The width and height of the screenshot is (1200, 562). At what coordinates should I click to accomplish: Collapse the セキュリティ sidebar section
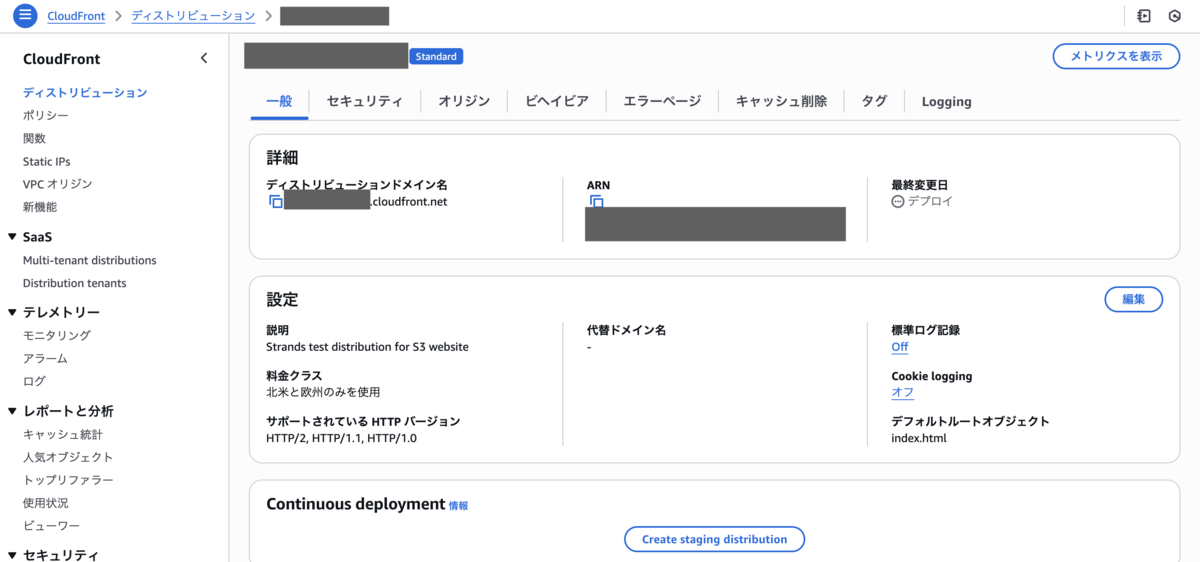point(12,554)
